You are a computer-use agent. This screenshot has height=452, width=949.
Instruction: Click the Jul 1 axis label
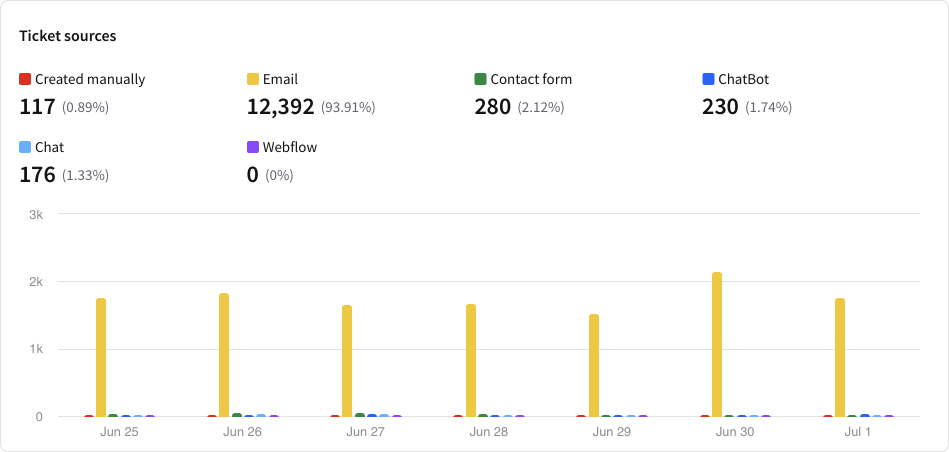click(858, 433)
